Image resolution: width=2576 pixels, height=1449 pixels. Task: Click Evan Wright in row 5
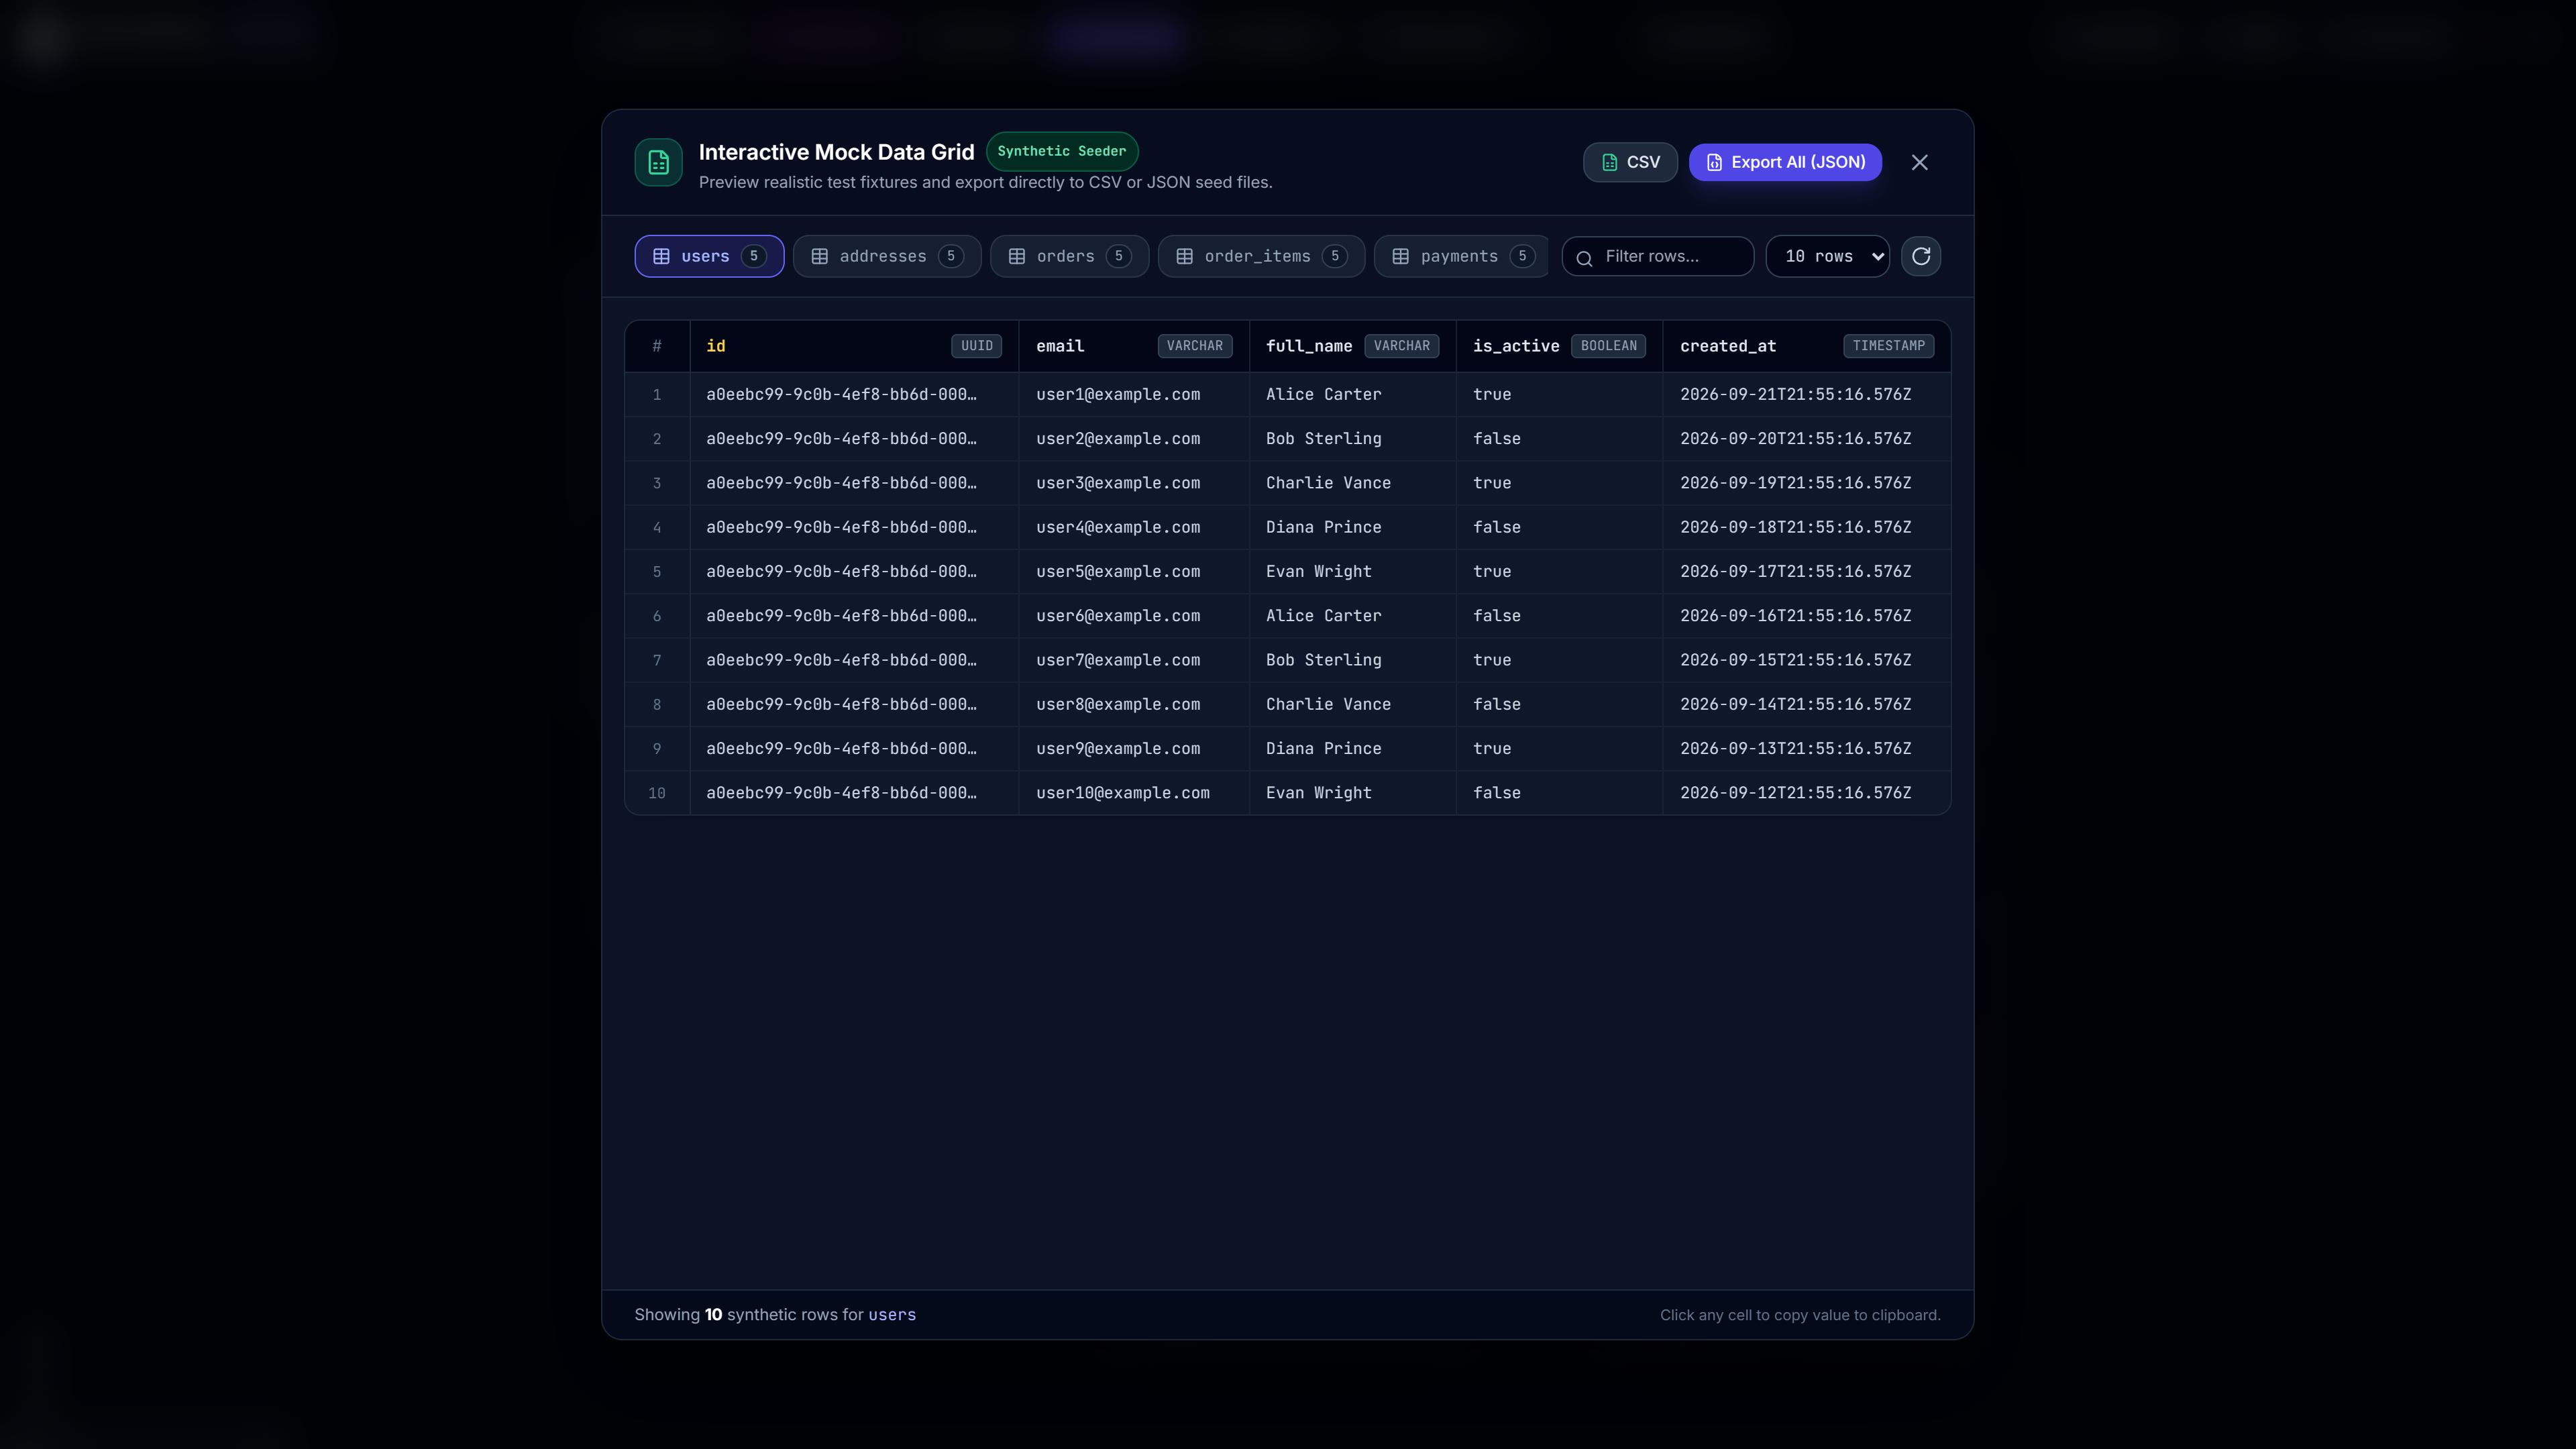point(1352,571)
